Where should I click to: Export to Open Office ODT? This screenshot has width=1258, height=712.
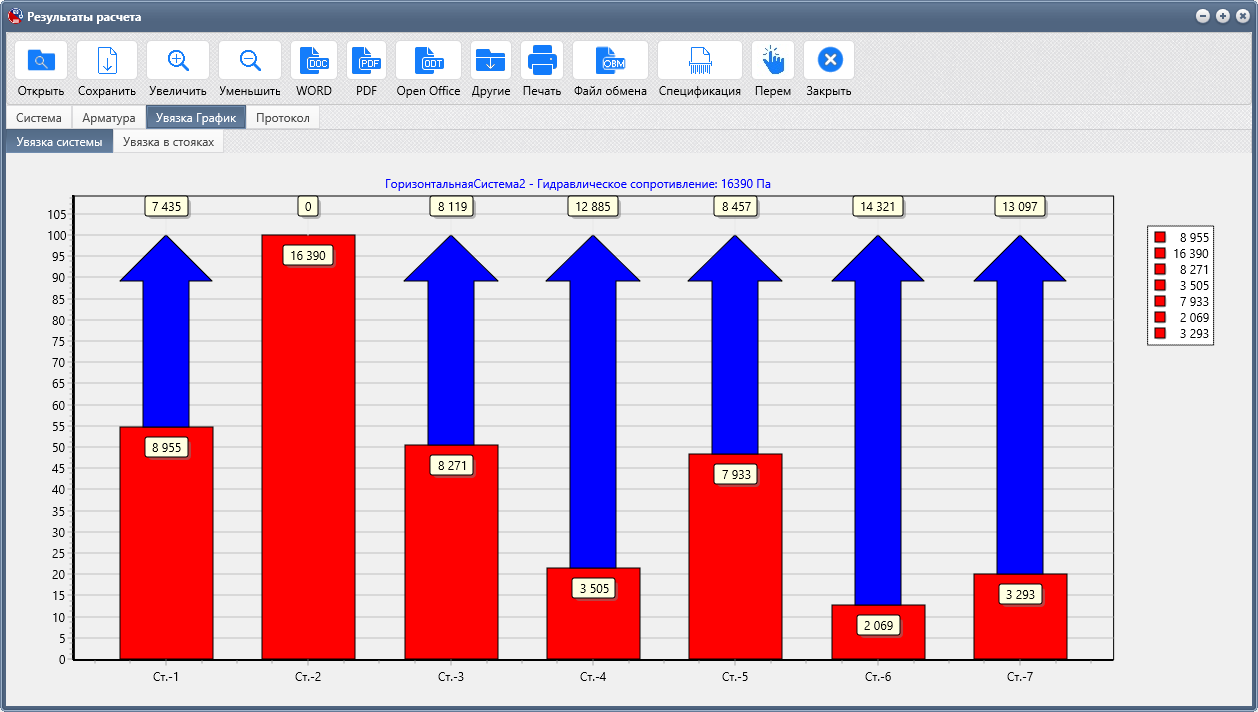[428, 61]
